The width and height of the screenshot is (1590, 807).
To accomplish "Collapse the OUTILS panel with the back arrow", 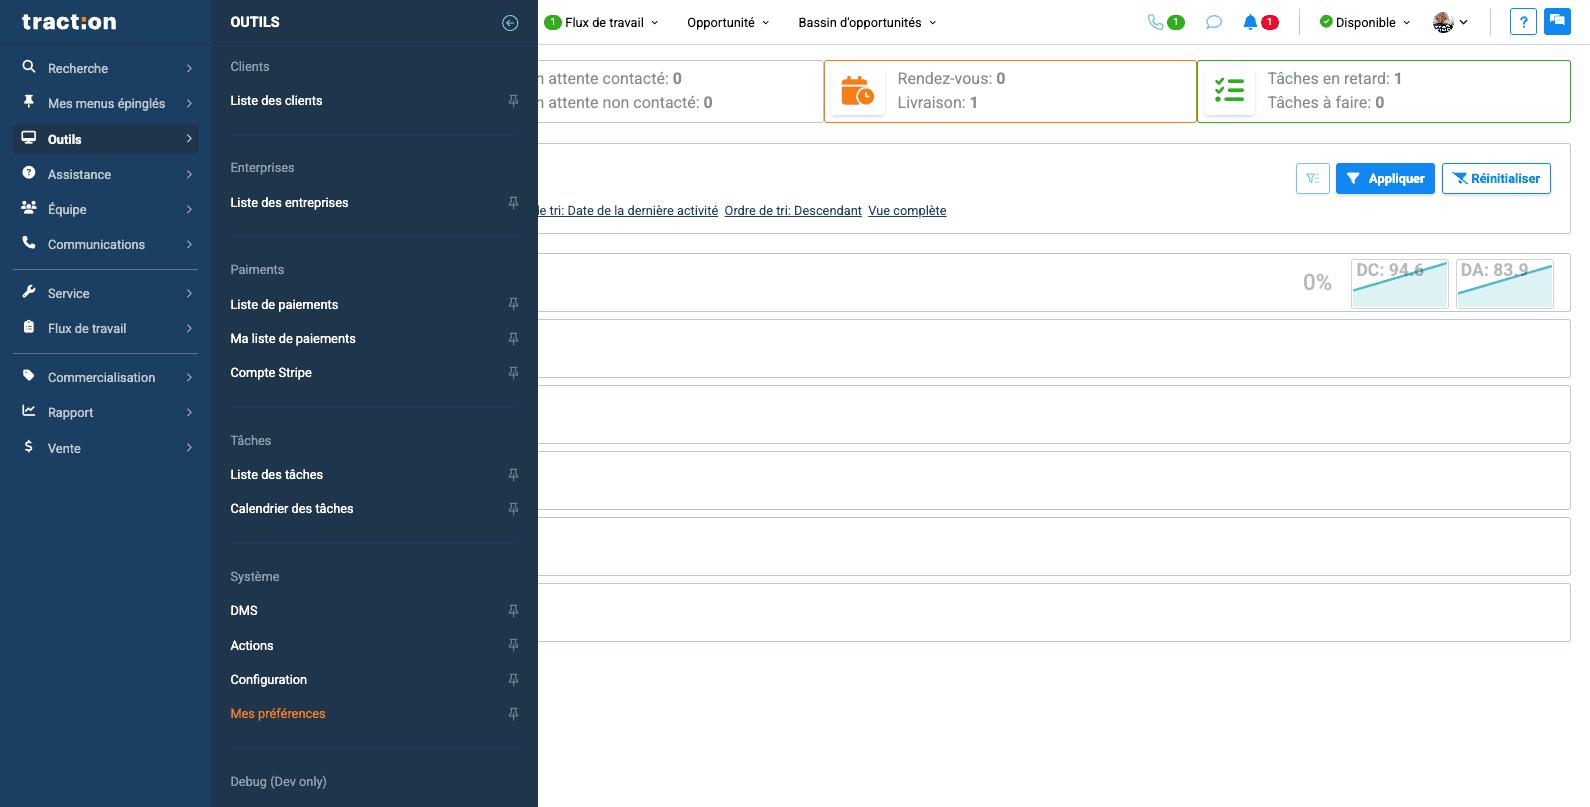I will point(510,23).
